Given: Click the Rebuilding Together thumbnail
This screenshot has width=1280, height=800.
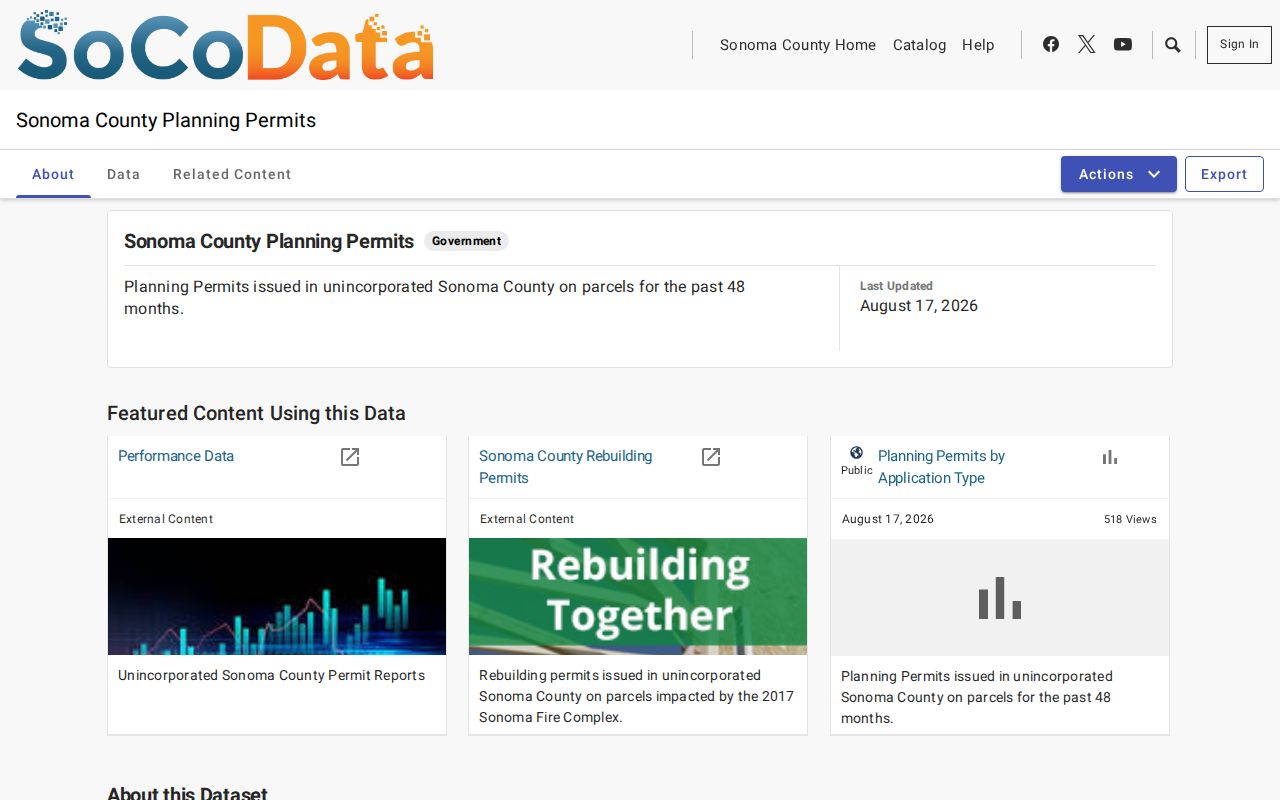Looking at the screenshot, I should (638, 597).
